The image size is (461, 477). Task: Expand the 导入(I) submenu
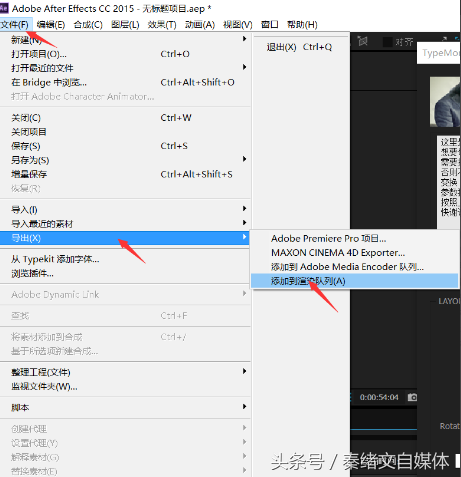[x=125, y=210]
